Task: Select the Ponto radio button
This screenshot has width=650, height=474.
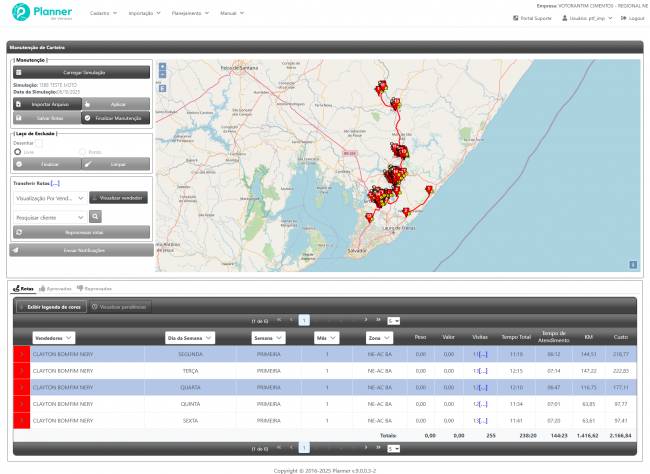Action: pos(82,151)
